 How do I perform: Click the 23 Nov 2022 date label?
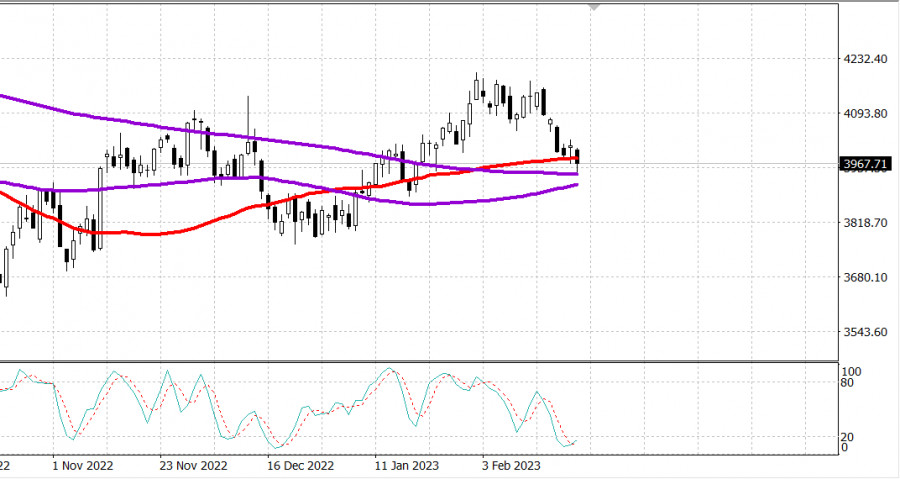(194, 466)
